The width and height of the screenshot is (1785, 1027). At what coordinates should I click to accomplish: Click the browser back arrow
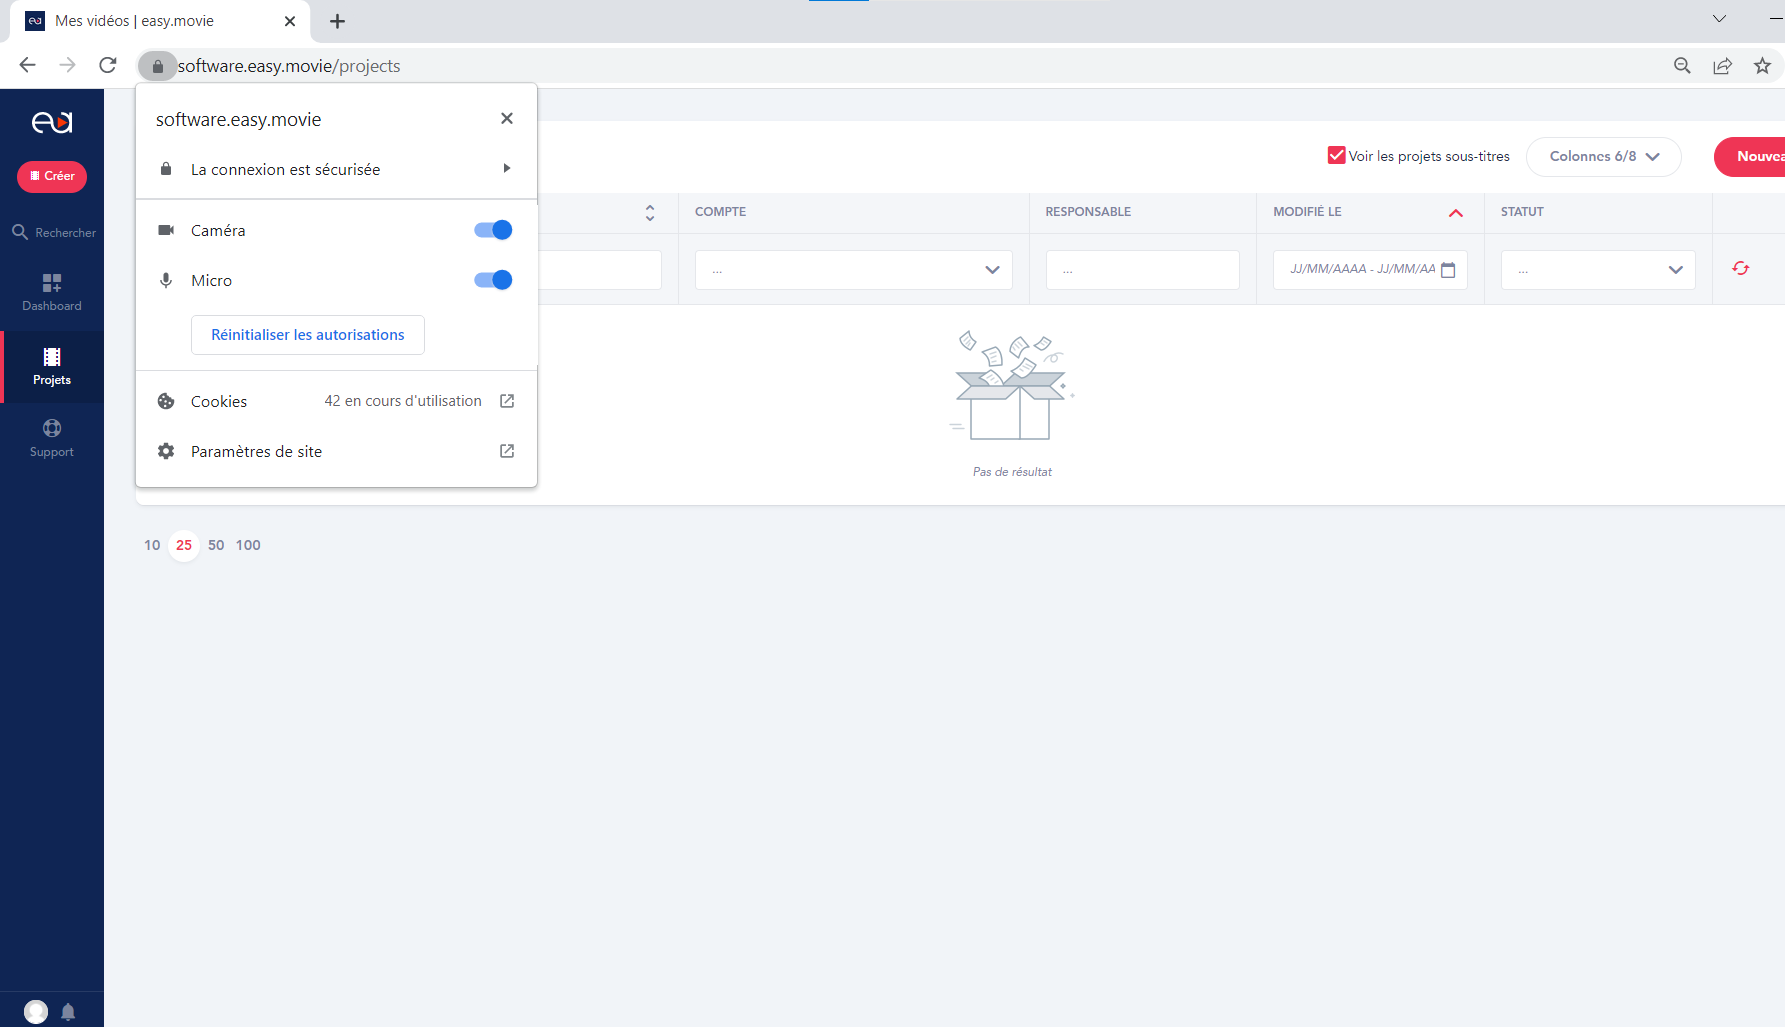27,65
